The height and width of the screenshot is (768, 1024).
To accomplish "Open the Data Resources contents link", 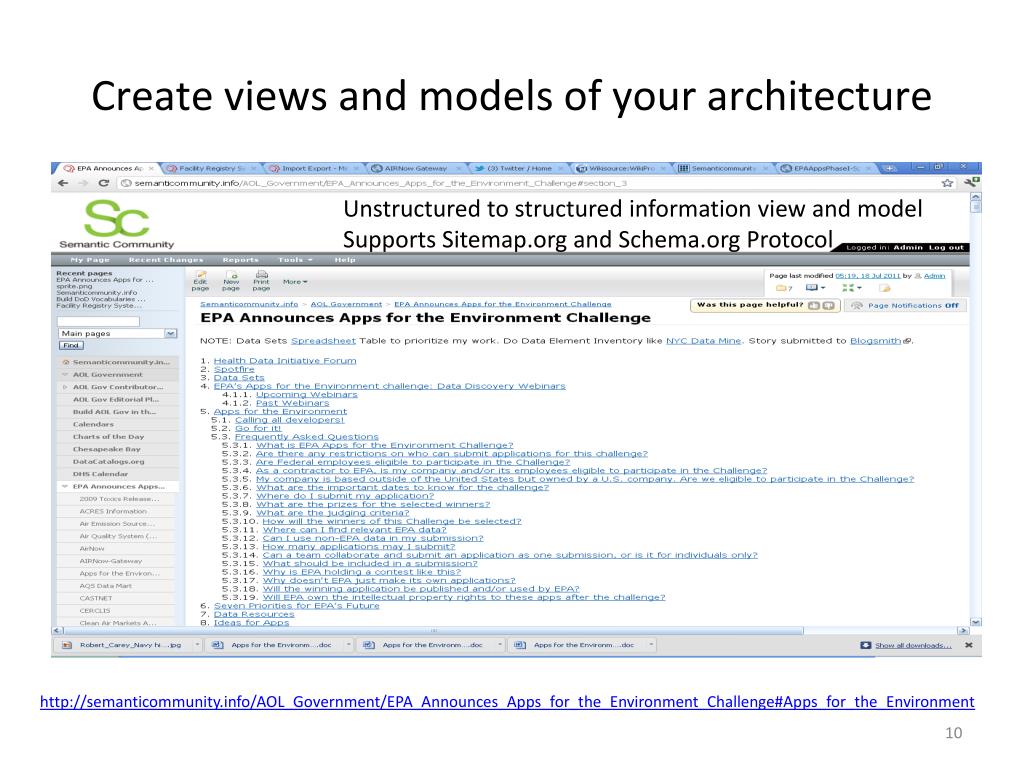I will pyautogui.click(x=254, y=614).
